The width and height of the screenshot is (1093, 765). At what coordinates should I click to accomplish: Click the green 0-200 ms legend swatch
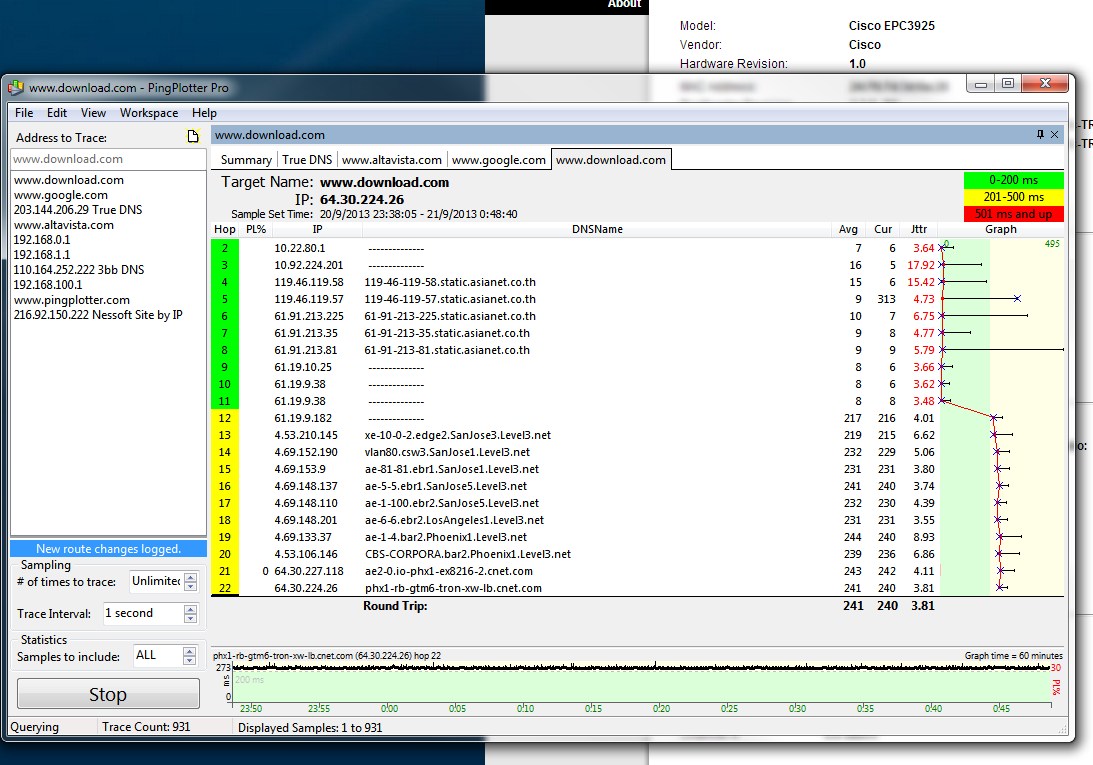(1014, 180)
